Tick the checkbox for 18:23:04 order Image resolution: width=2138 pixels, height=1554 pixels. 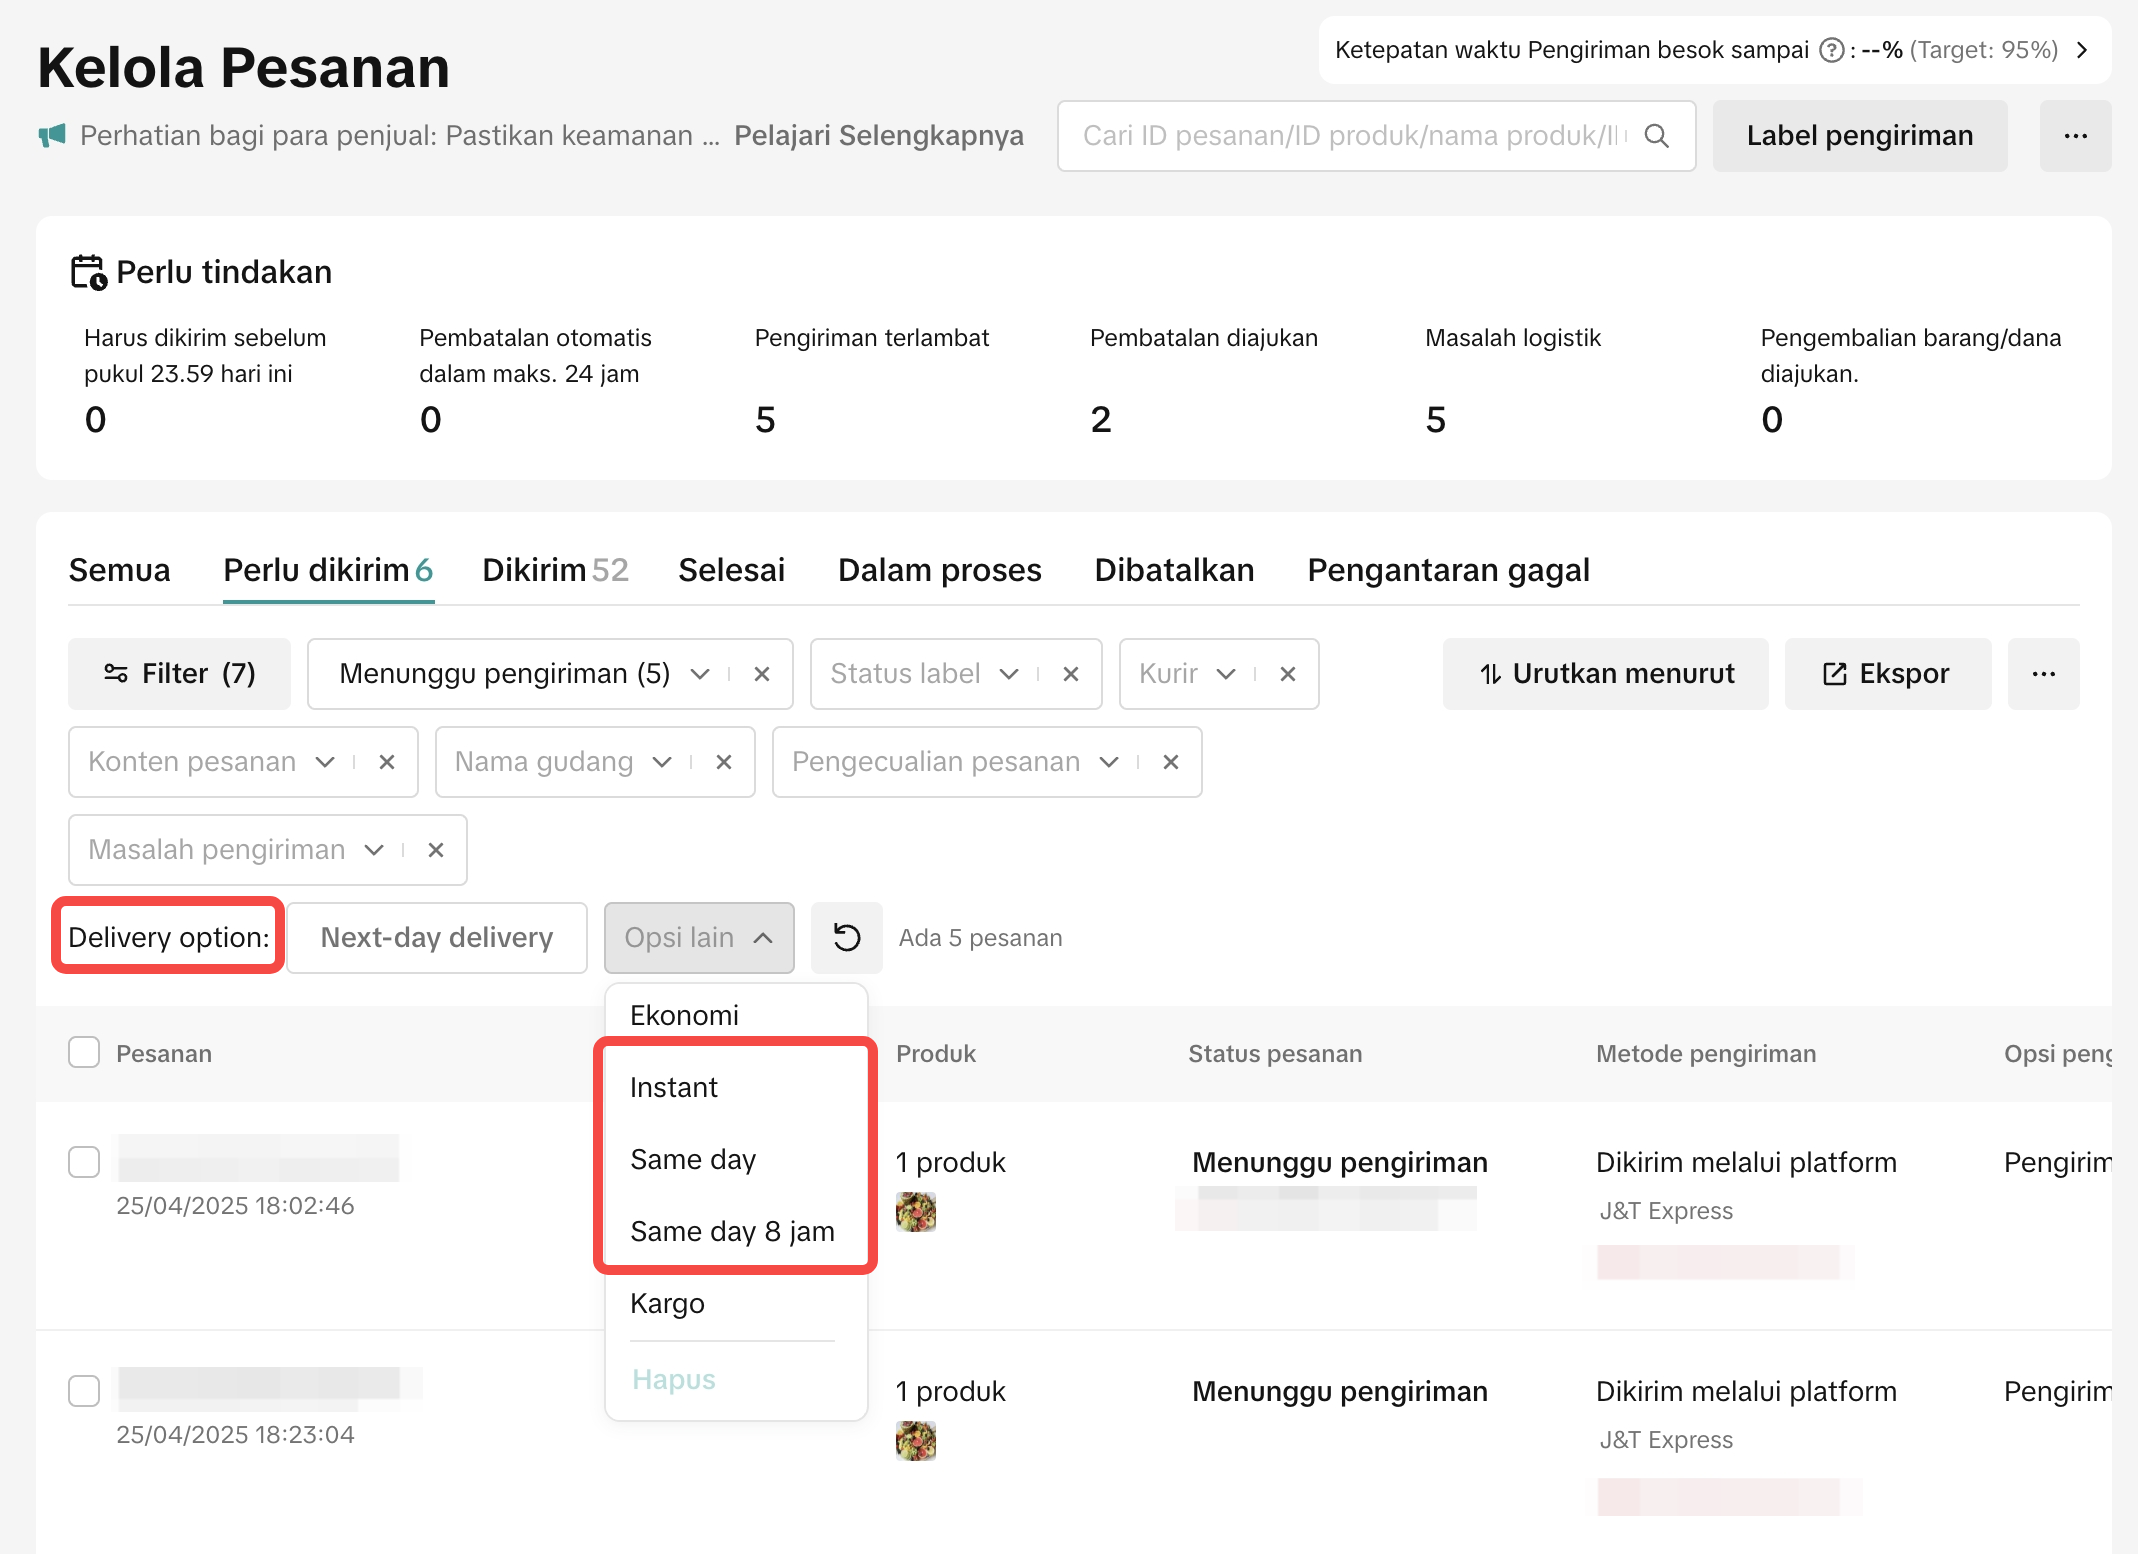click(x=84, y=1391)
